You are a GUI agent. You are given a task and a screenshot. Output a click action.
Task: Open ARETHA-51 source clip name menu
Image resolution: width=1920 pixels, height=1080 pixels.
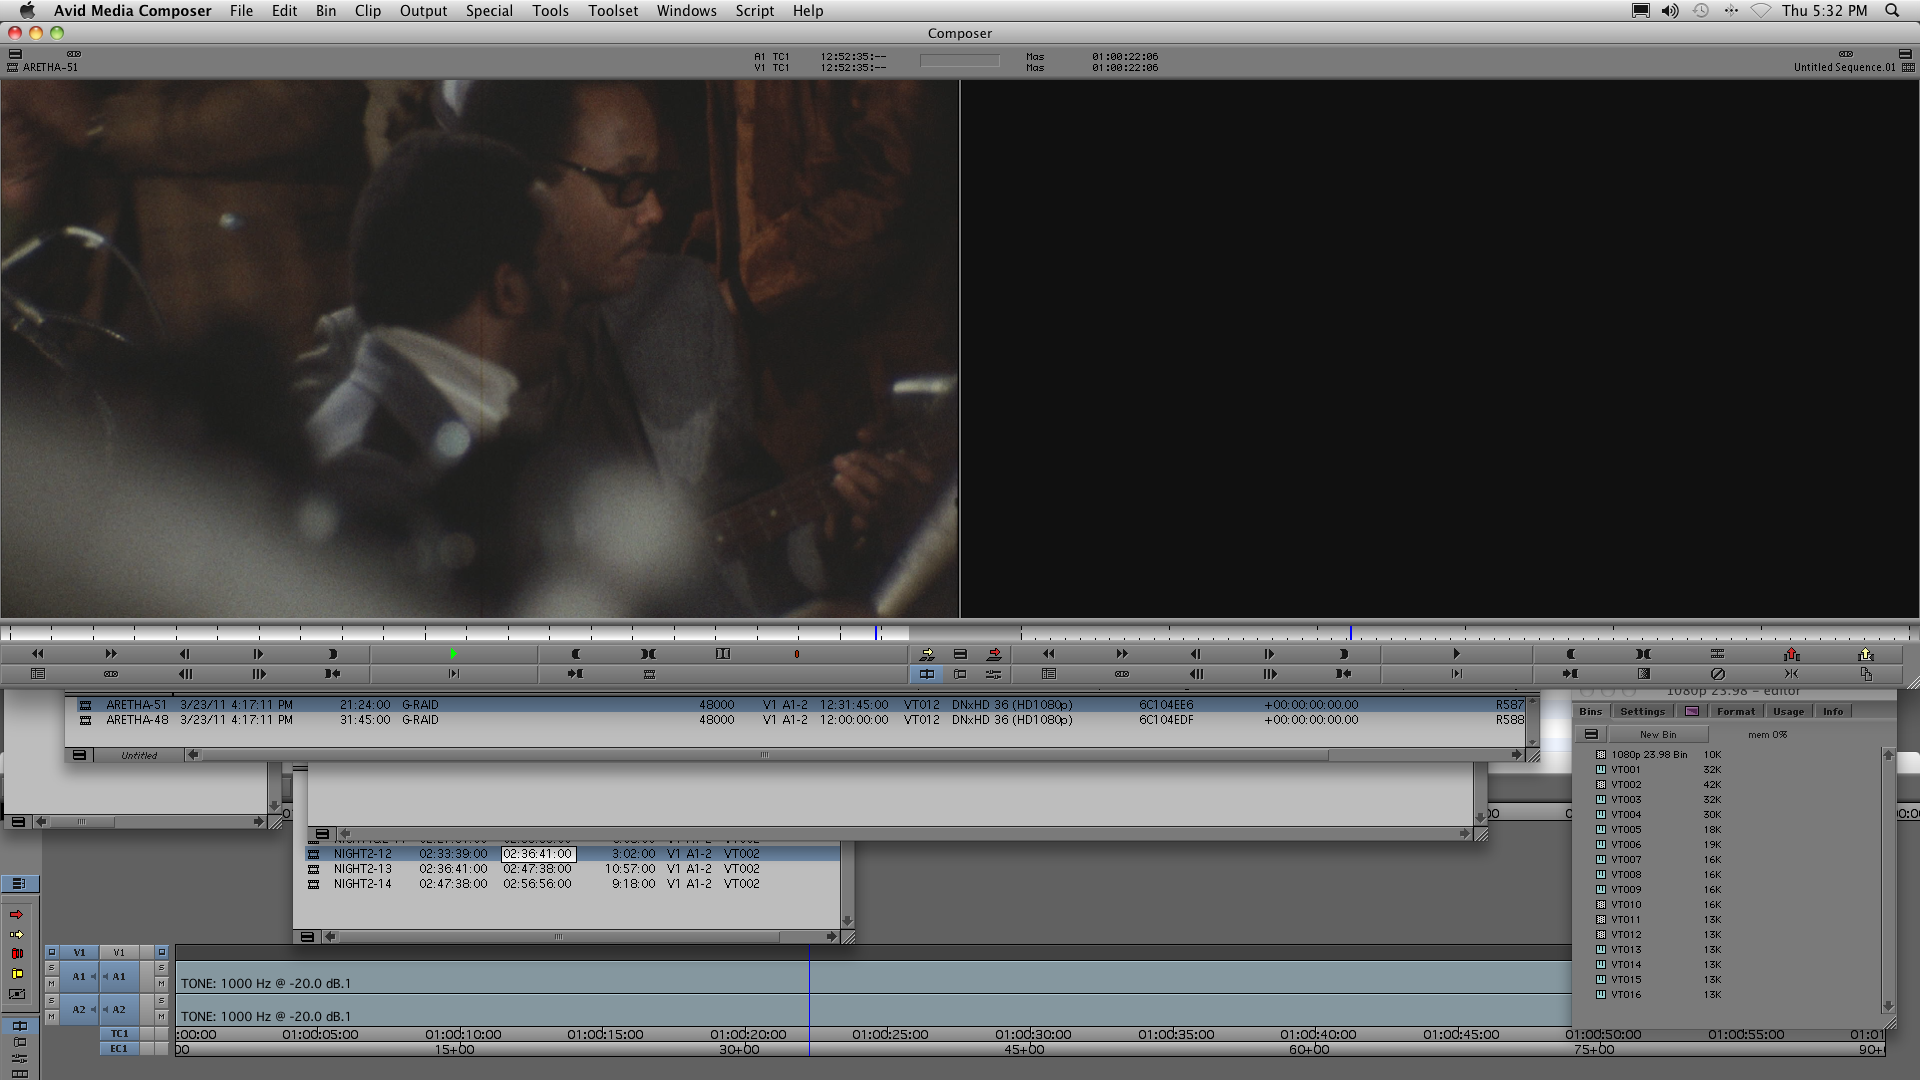(50, 67)
